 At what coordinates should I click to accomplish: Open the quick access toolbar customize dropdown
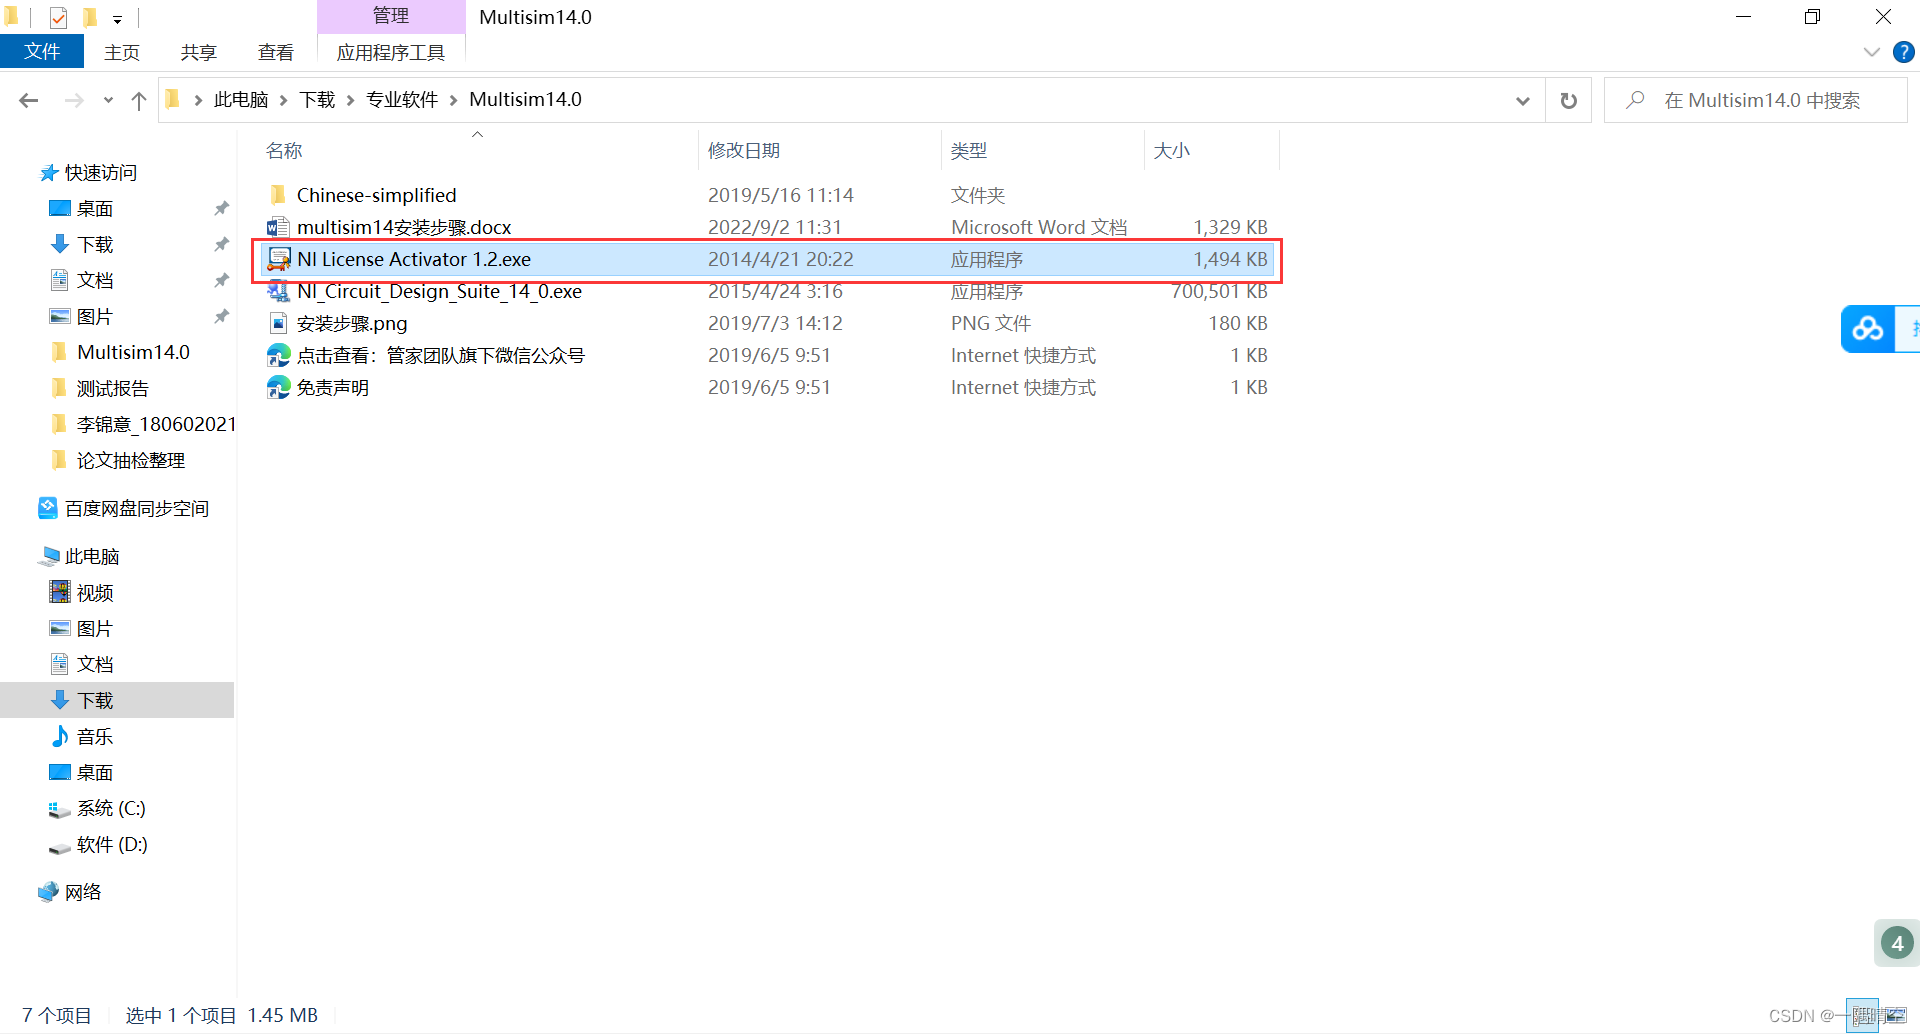117,18
